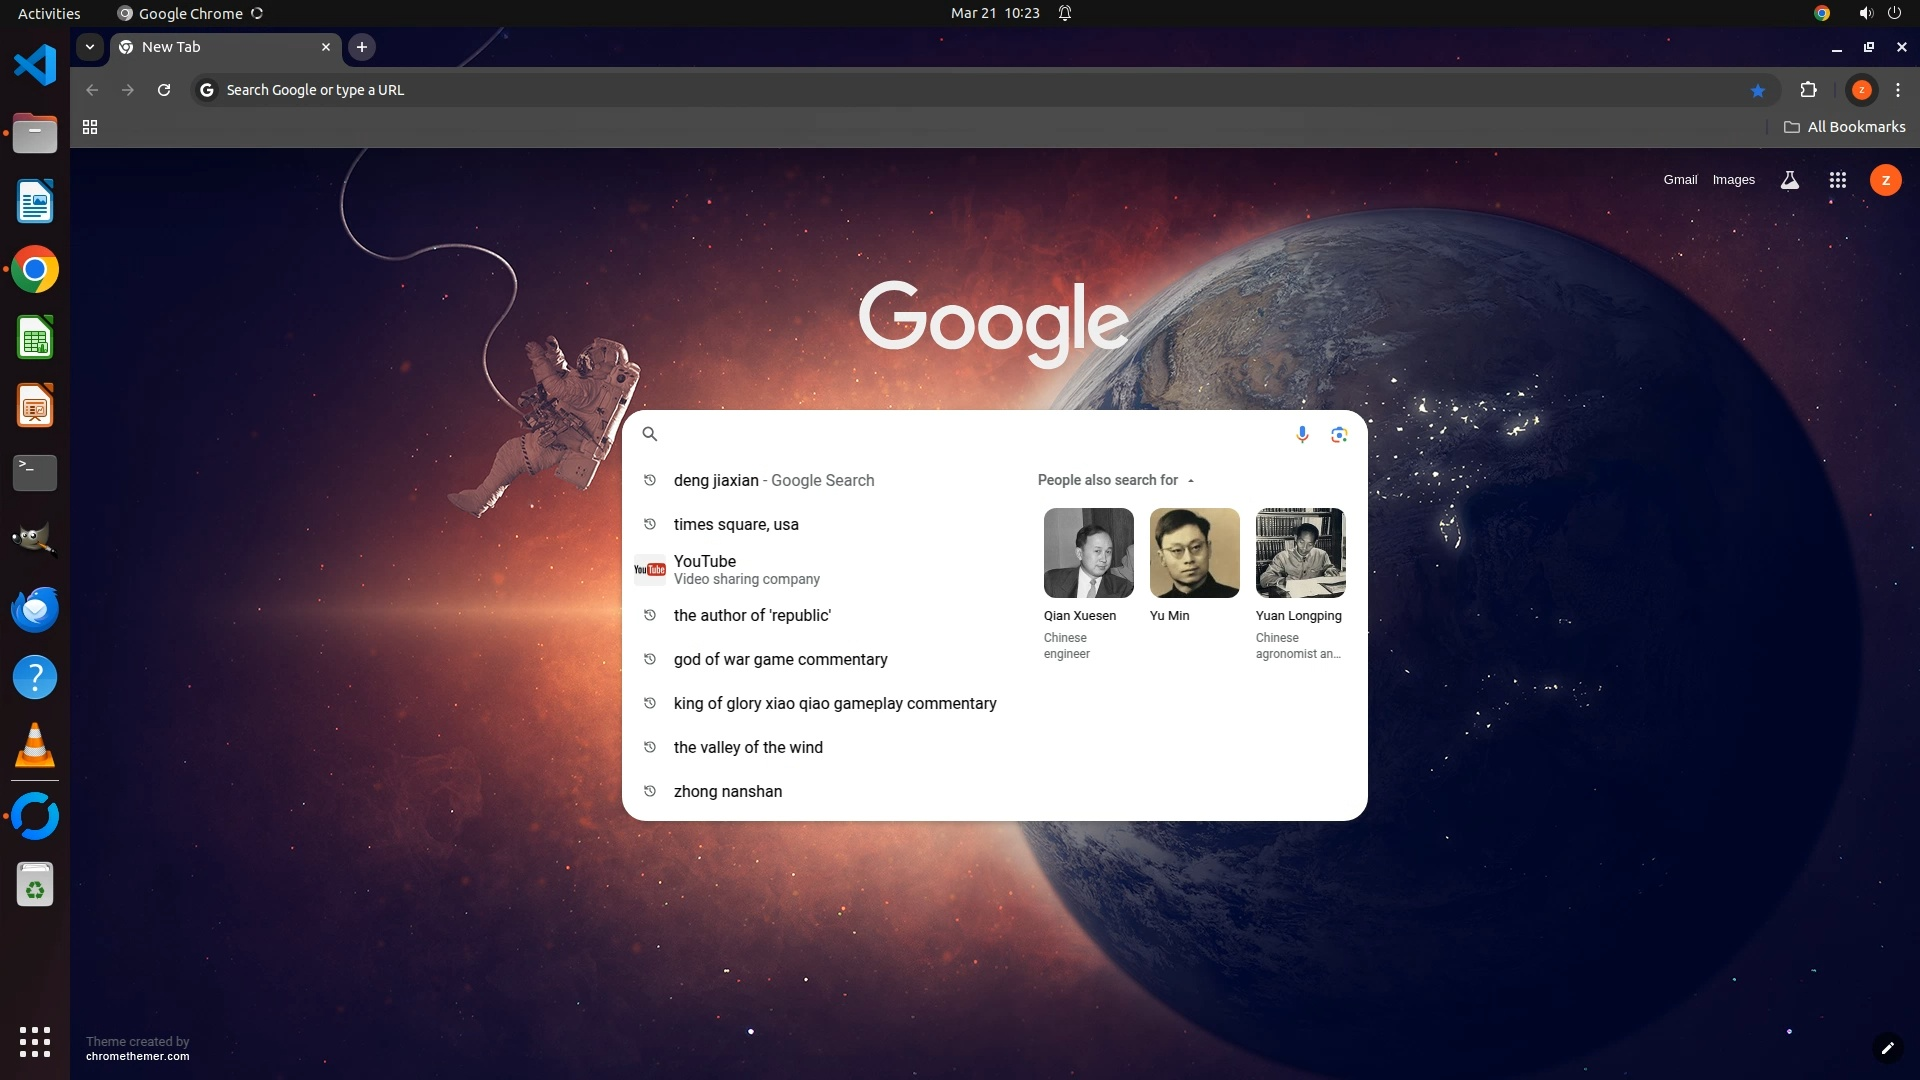
Task: Open the Images link
Action: [x=1733, y=180]
